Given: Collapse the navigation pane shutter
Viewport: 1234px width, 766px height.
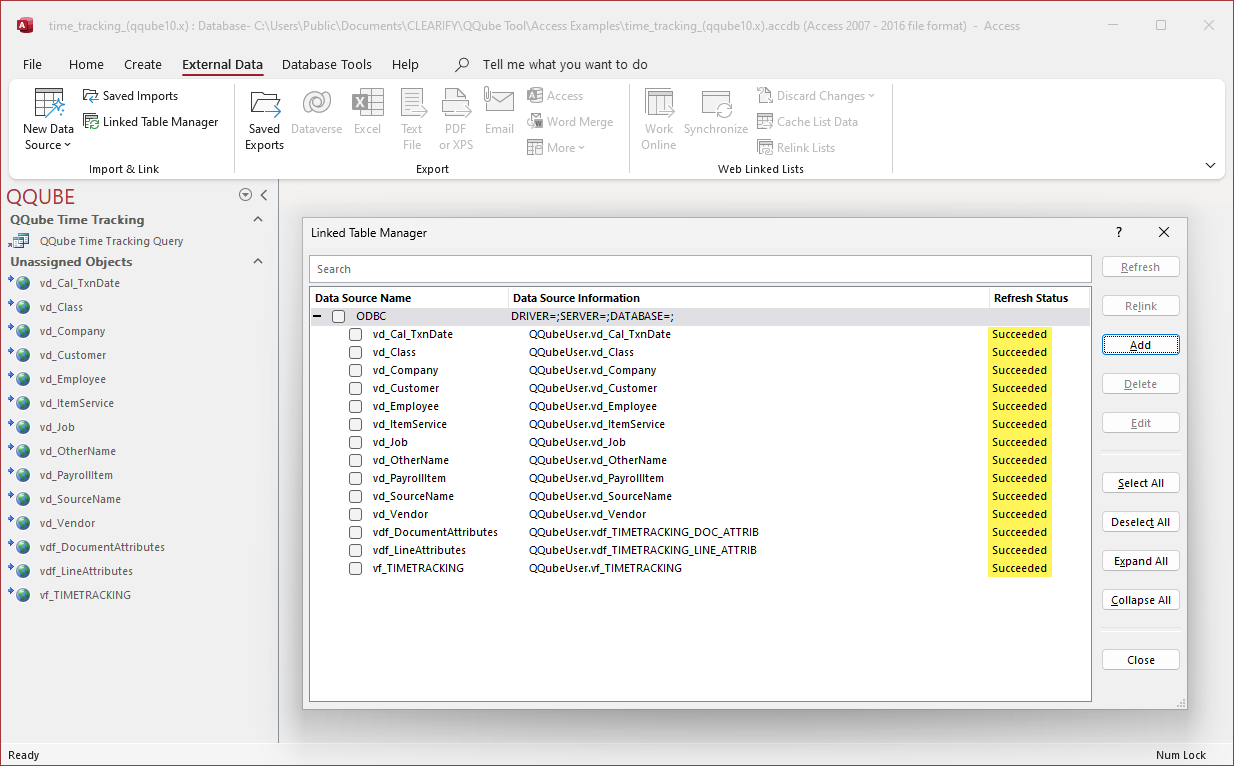Looking at the screenshot, I should pyautogui.click(x=264, y=195).
